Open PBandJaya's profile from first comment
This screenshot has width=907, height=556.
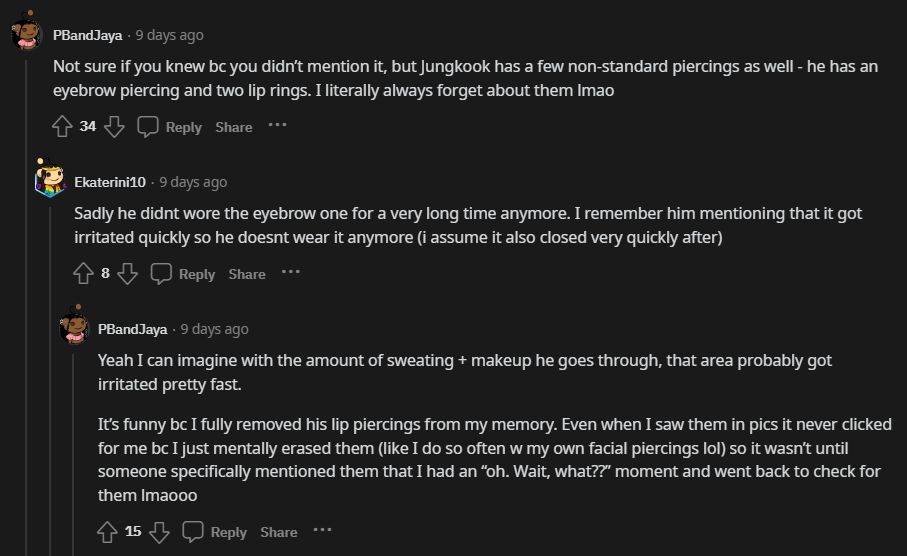click(x=88, y=35)
